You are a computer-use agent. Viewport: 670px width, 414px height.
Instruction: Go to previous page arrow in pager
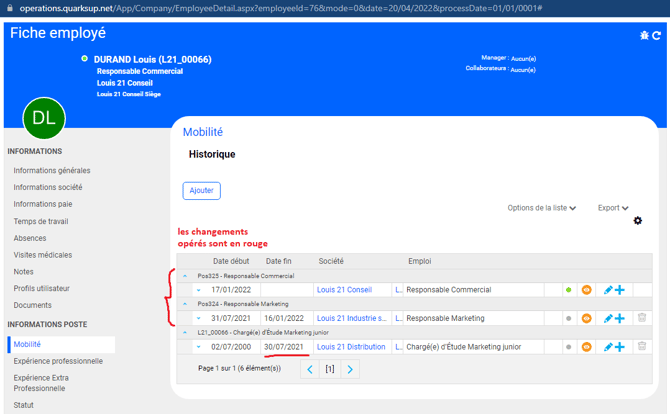(310, 369)
